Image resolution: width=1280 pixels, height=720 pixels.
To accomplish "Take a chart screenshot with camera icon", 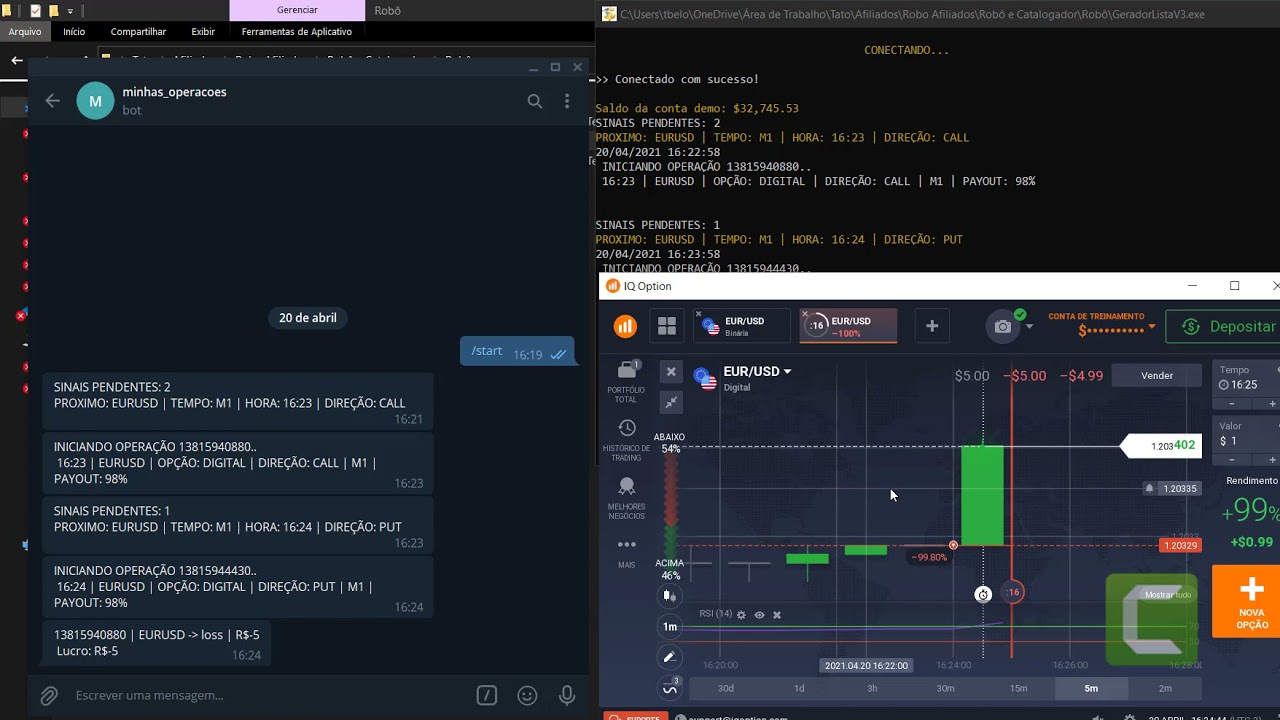I will tap(1003, 326).
